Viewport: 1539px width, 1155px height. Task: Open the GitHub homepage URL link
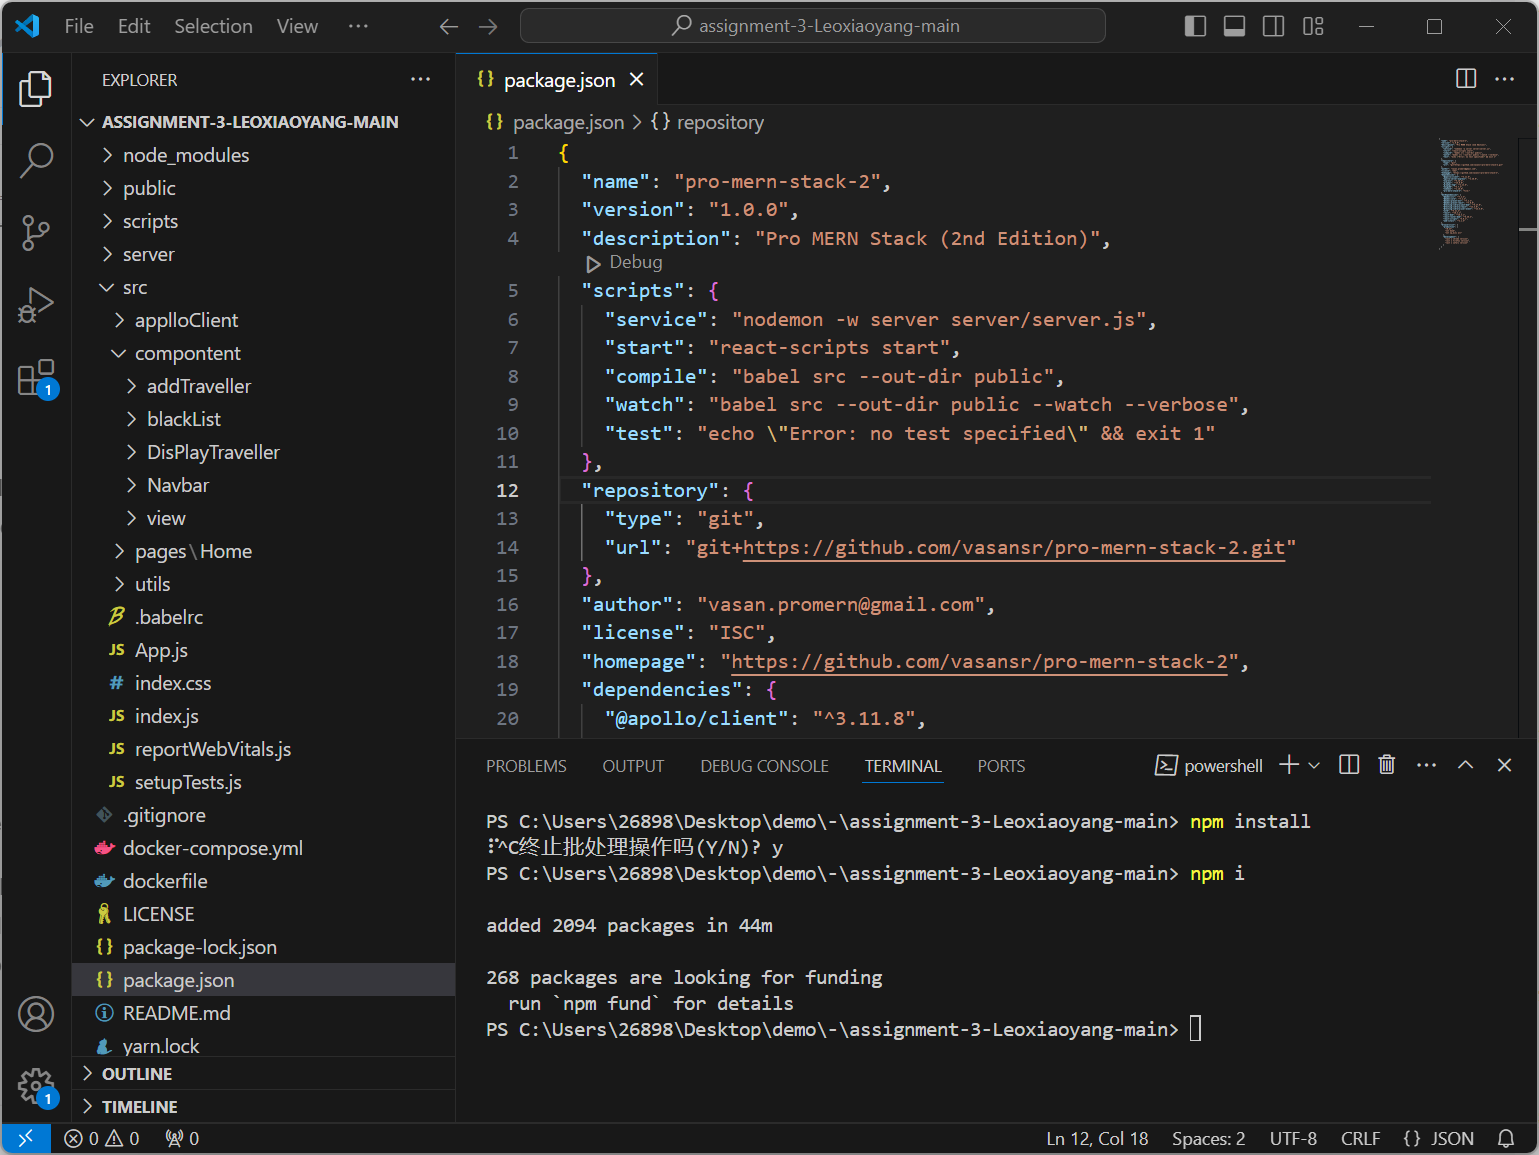coord(979,661)
